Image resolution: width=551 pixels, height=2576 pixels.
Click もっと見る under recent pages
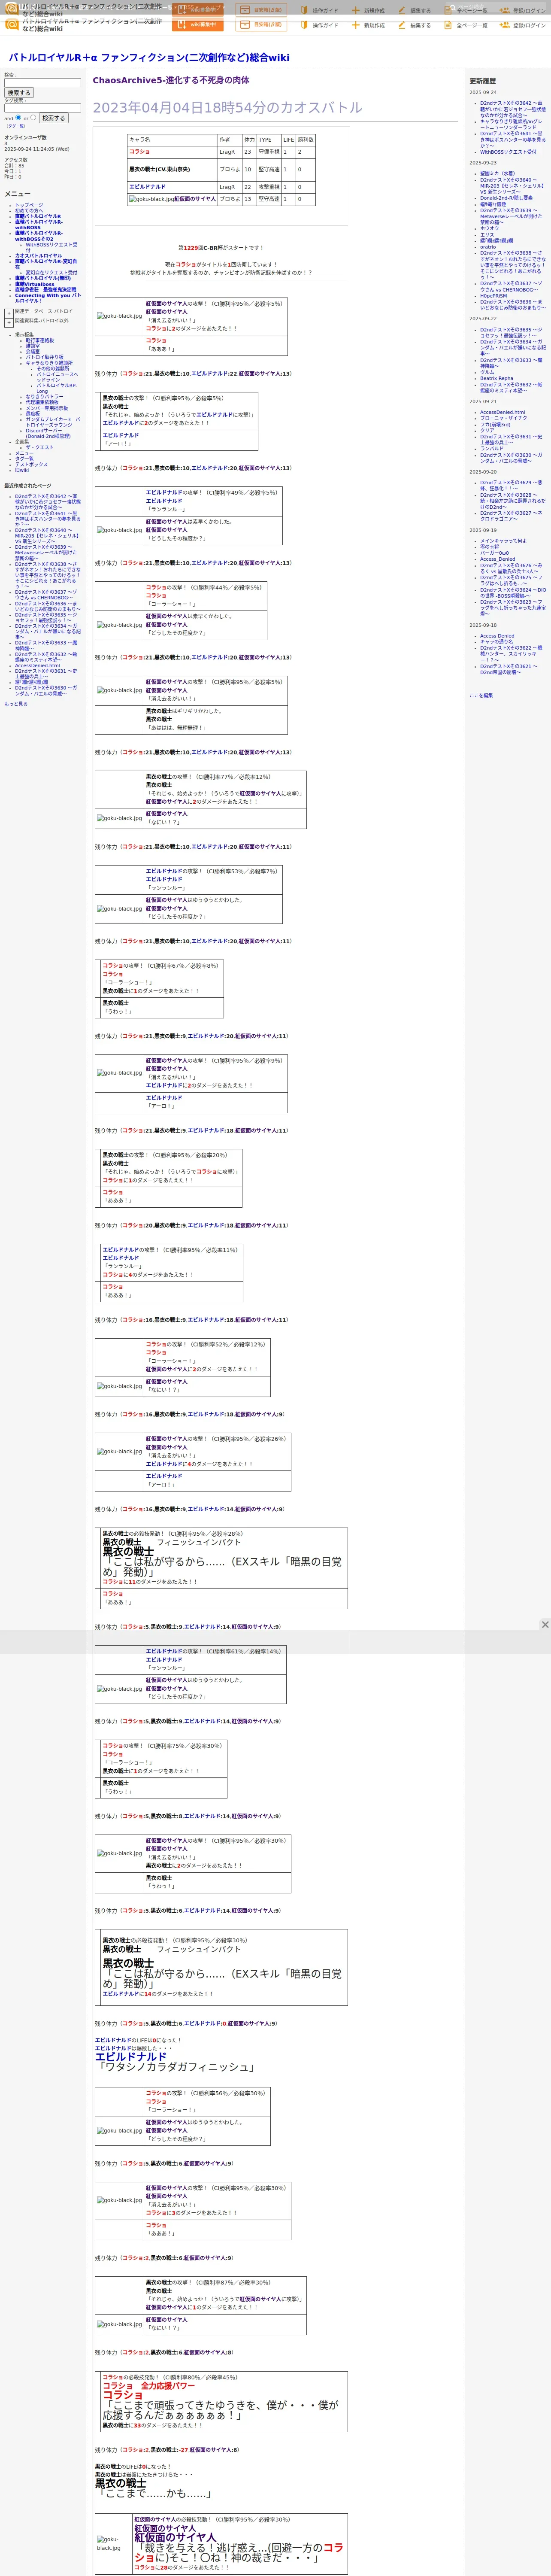click(16, 704)
